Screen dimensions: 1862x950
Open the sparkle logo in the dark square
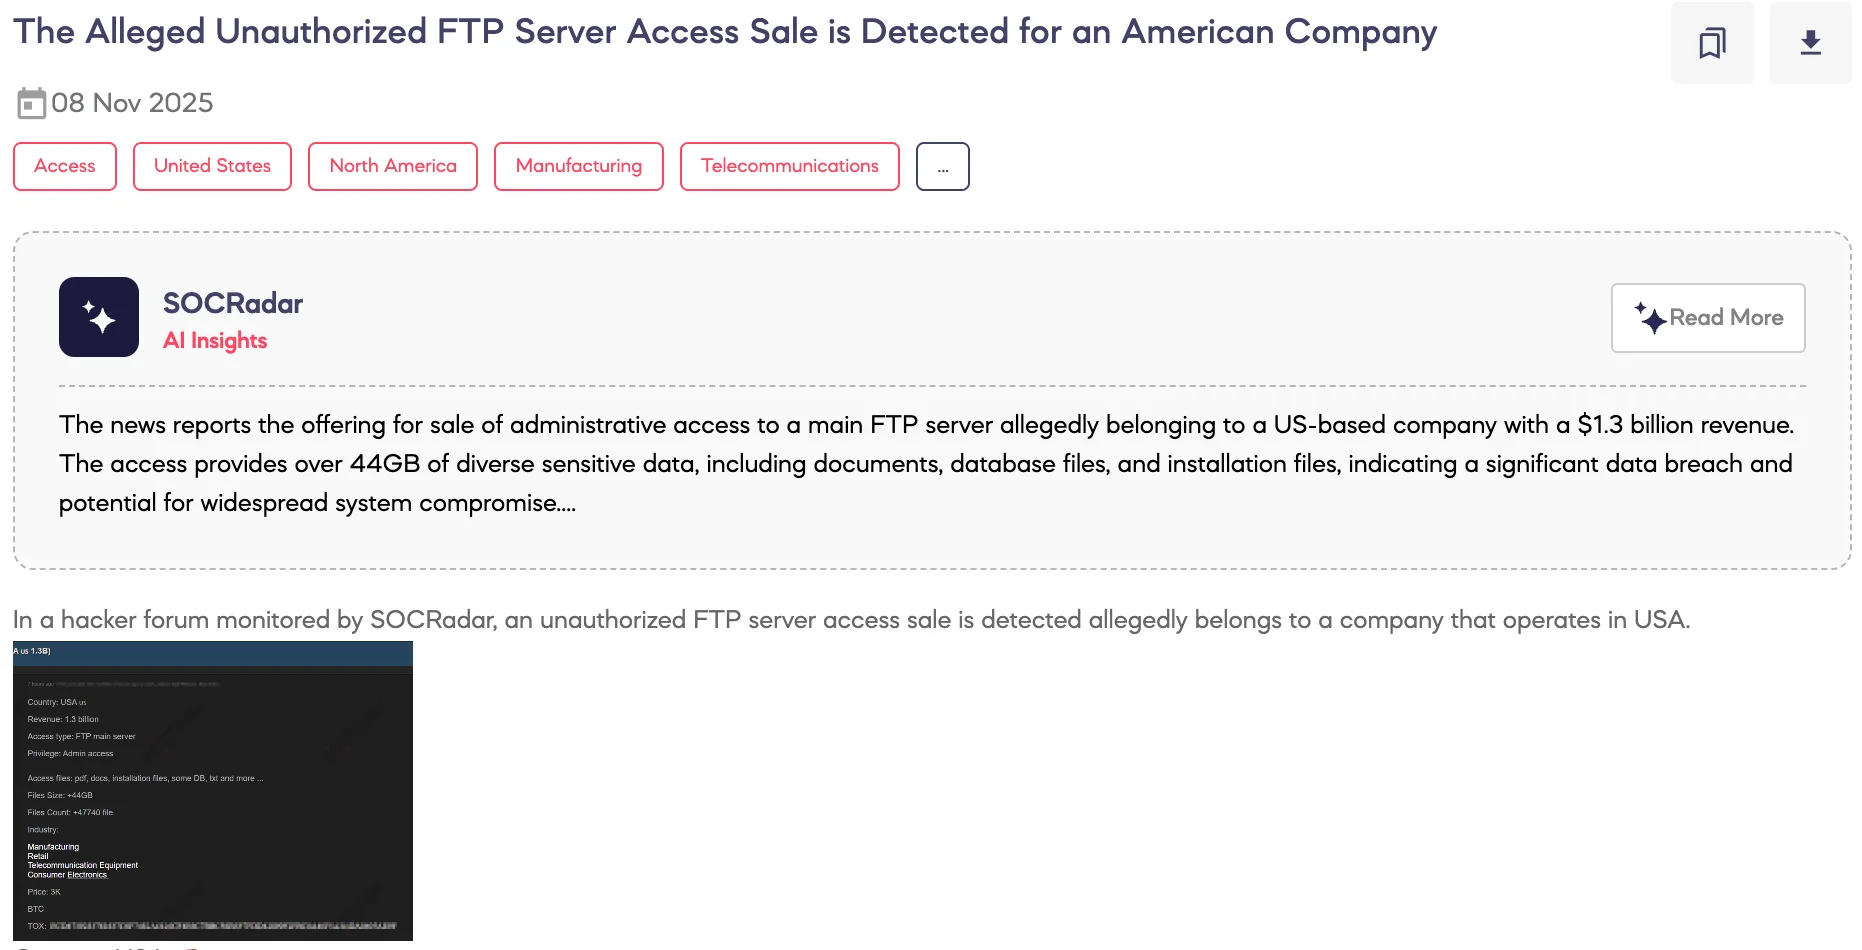(x=98, y=317)
